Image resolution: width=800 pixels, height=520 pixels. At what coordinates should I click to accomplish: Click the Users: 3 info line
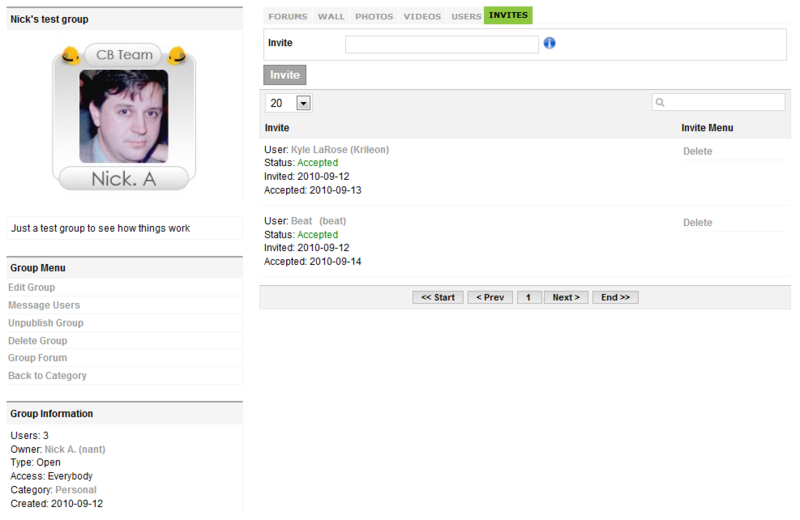coord(30,435)
